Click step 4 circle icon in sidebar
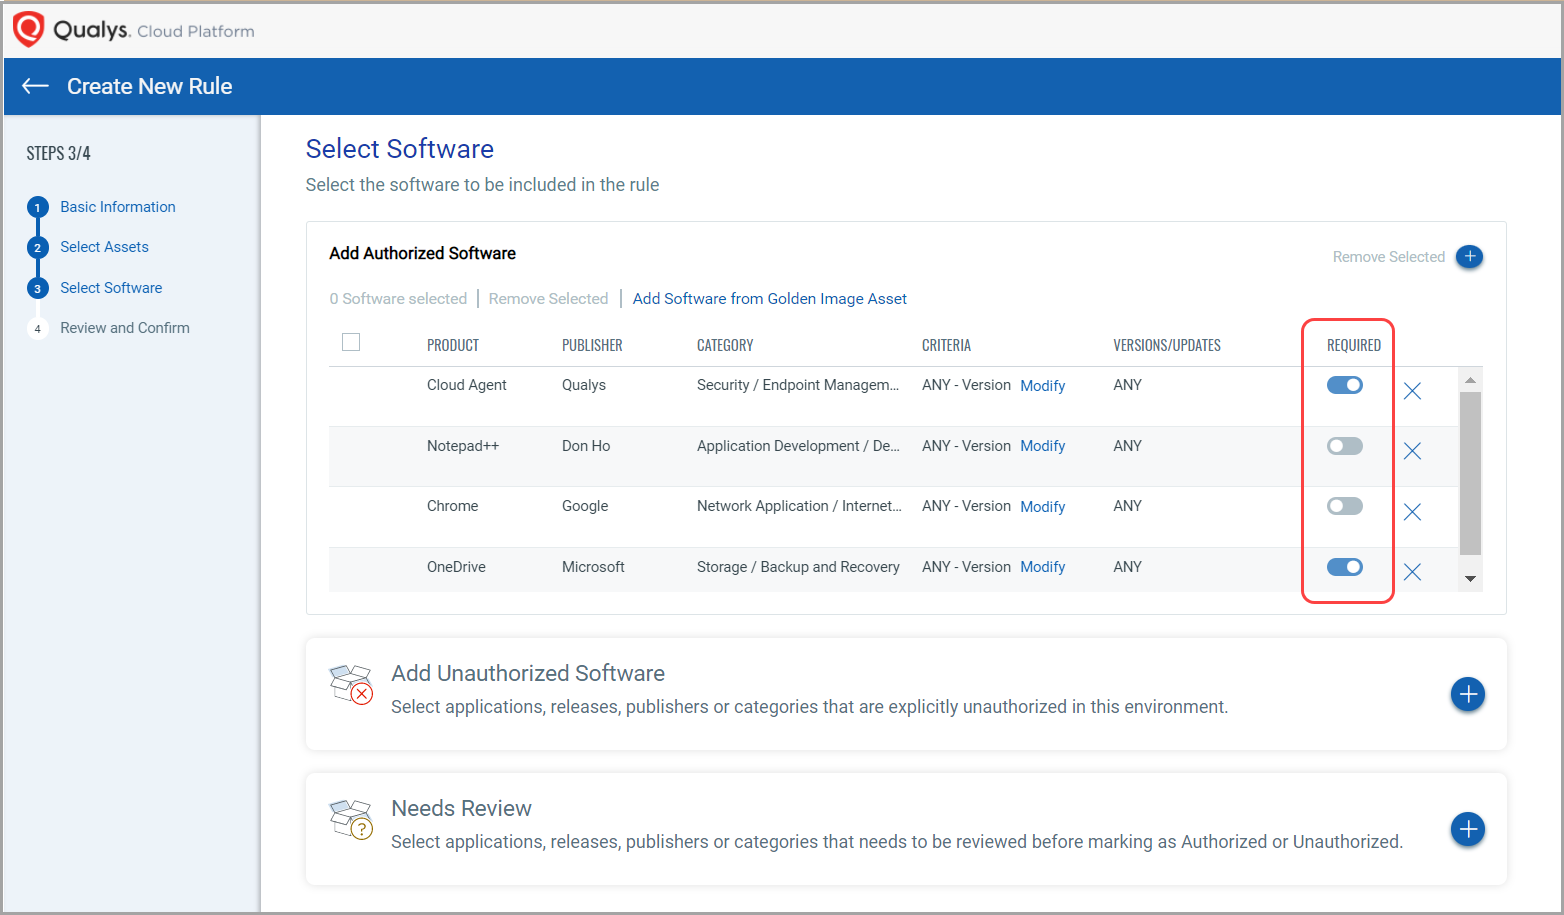This screenshot has height=915, width=1564. (x=38, y=329)
